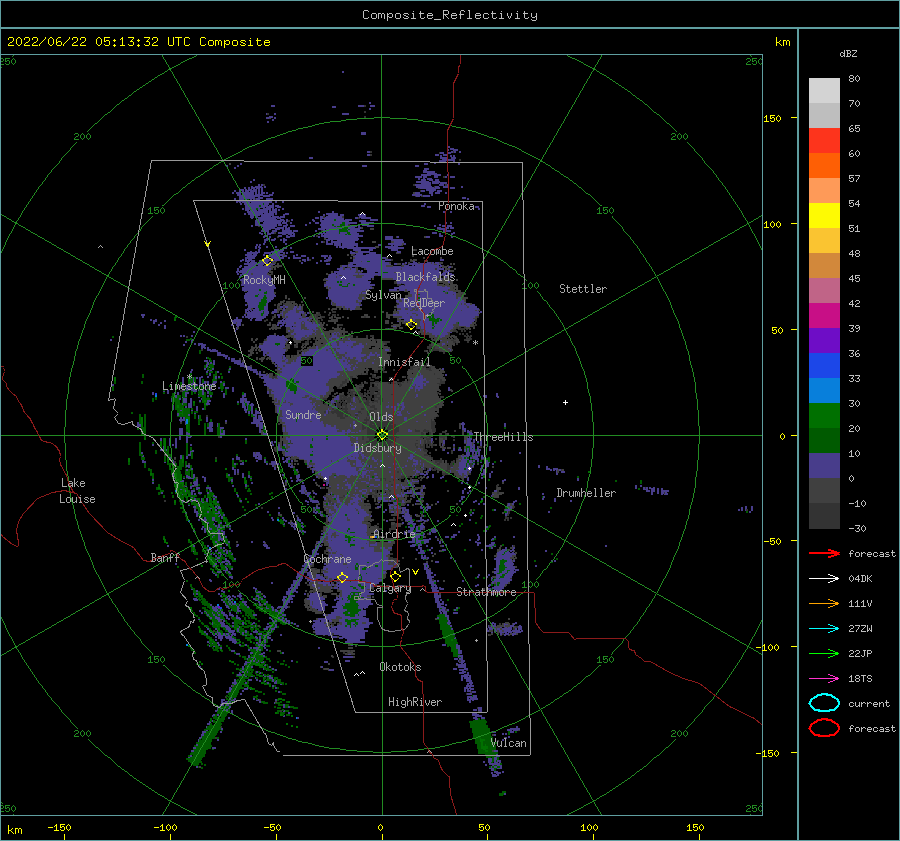This screenshot has height=841, width=900.
Task: Select the orange 111V arrow legend icon
Action: click(824, 603)
